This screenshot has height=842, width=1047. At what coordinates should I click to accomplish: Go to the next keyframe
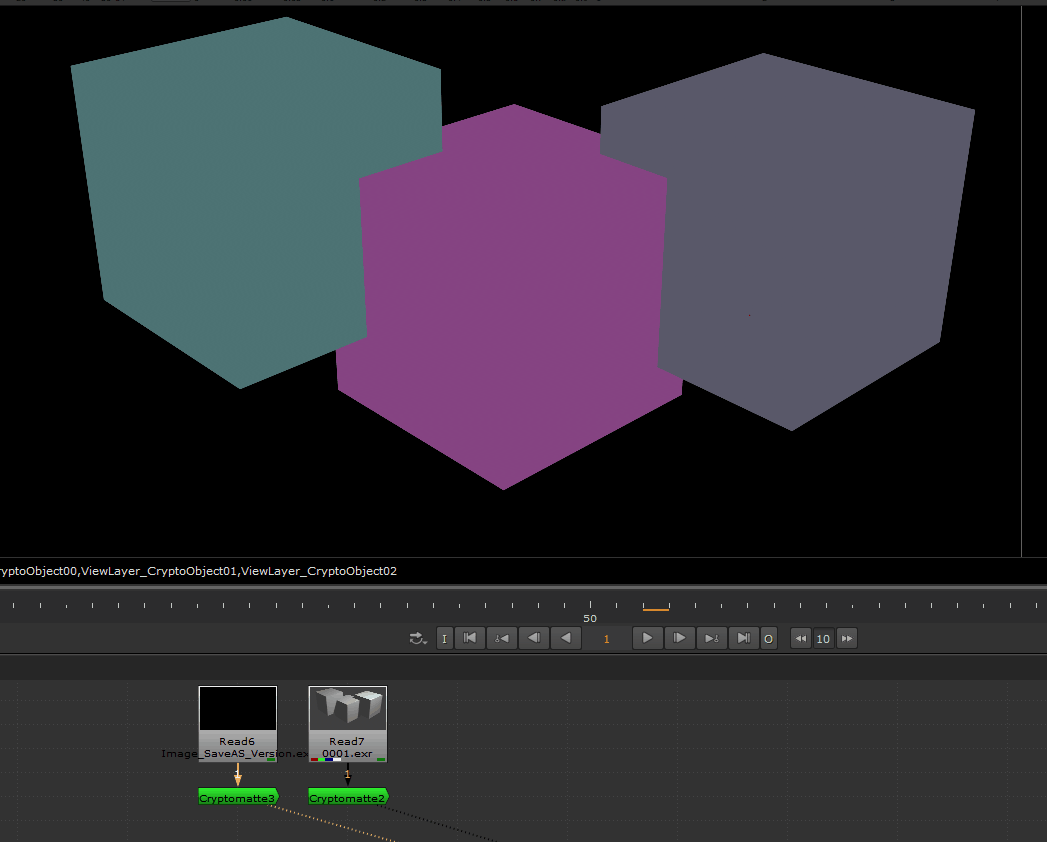pos(711,638)
